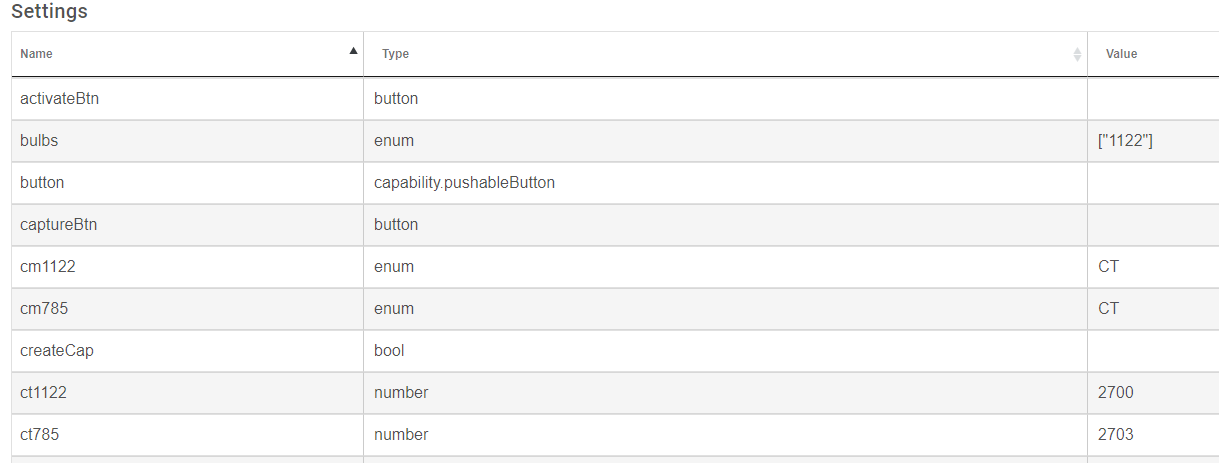The height and width of the screenshot is (463, 1219).
Task: Select the activateBtn row name
Action: 59,99
